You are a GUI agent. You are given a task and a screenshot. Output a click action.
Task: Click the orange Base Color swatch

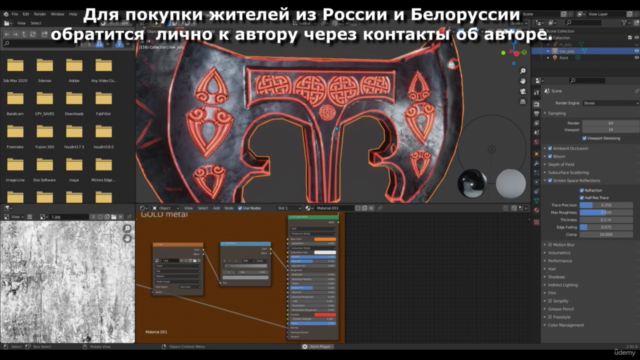pyautogui.click(x=325, y=239)
